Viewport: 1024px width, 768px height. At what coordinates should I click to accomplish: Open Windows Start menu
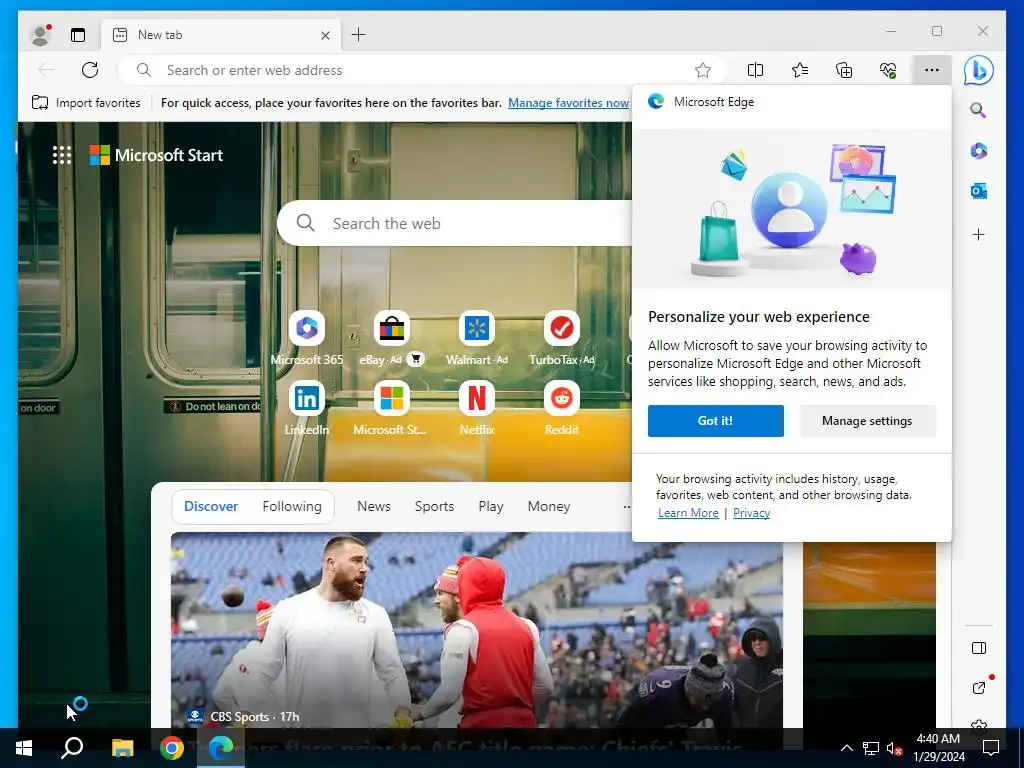click(24, 748)
